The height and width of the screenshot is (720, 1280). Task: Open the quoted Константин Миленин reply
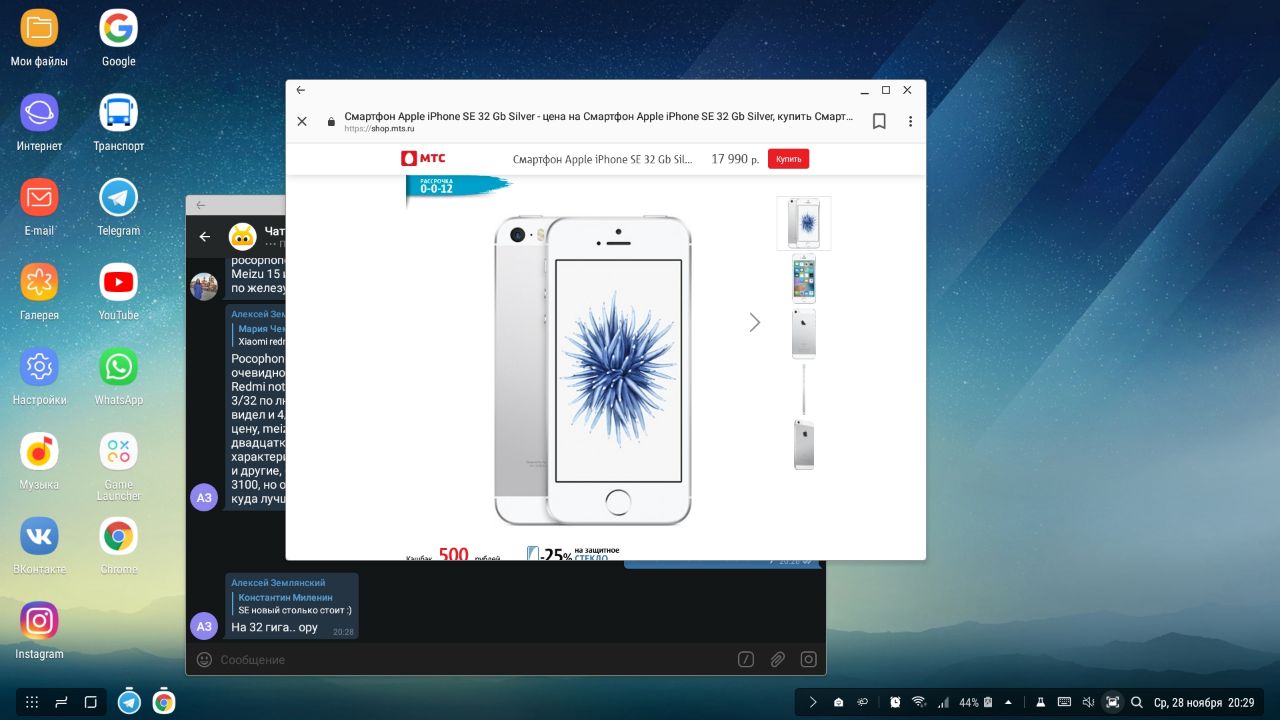[x=293, y=603]
